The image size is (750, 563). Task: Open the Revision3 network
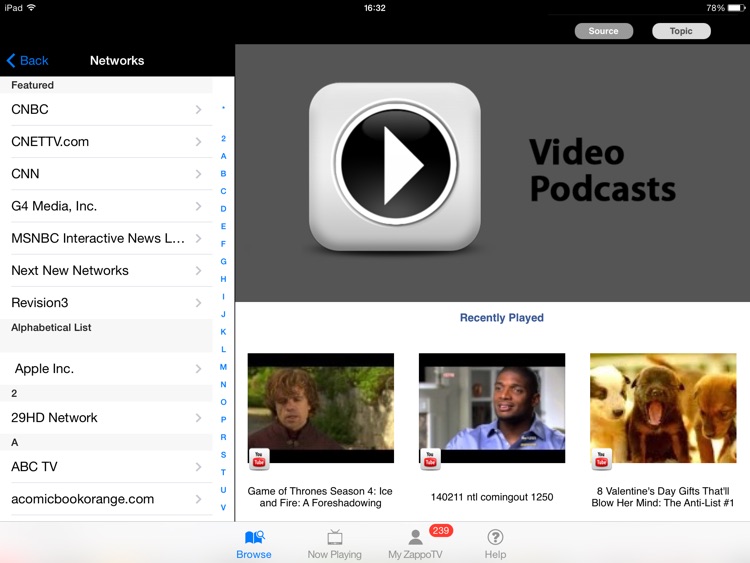click(106, 303)
